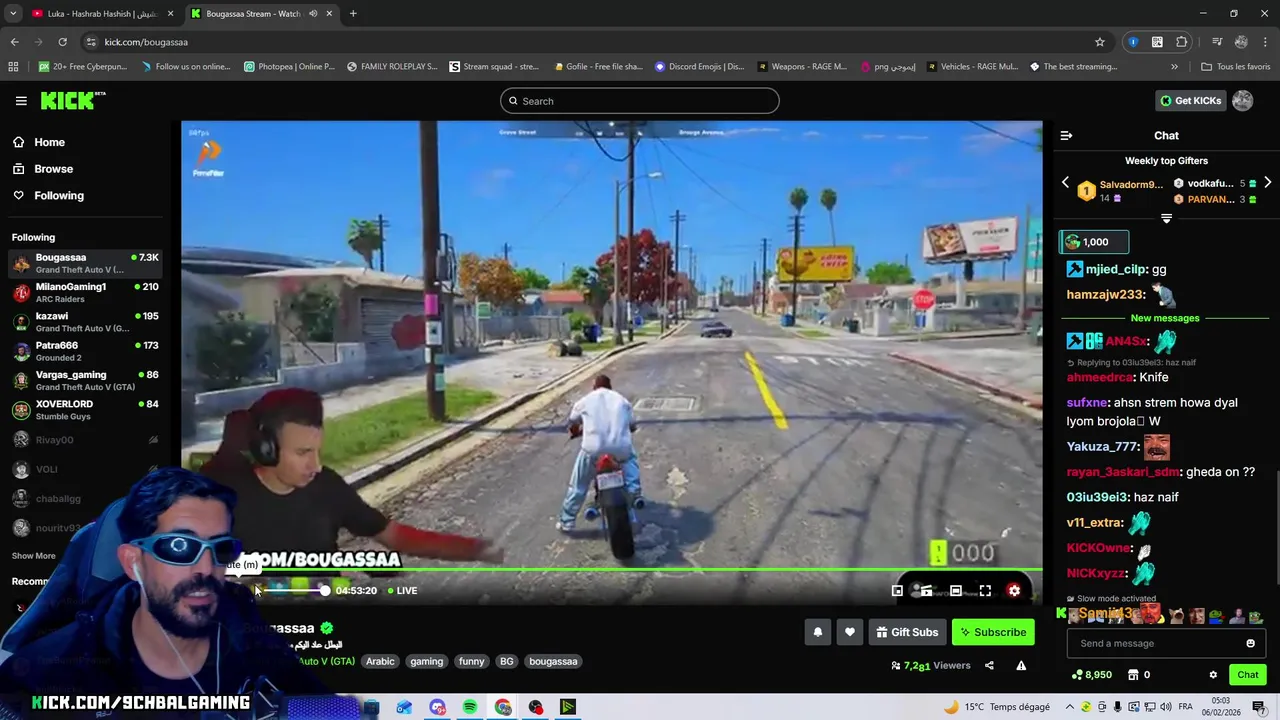
Task: Open offline Rivay00 channel
Action: (85, 440)
